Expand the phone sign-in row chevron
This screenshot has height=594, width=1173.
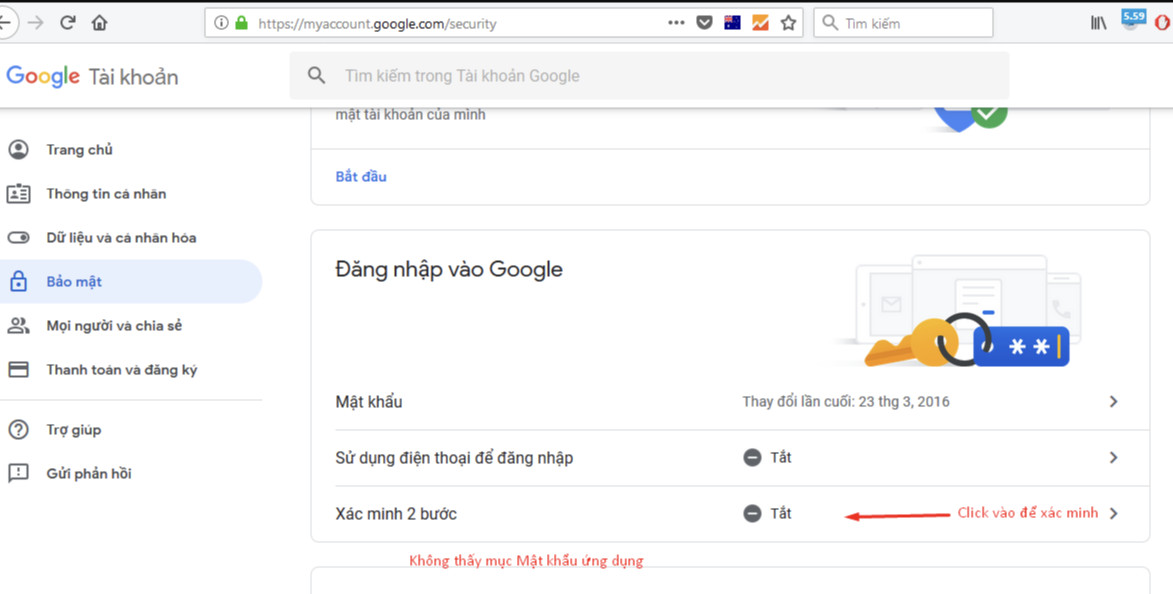1113,457
